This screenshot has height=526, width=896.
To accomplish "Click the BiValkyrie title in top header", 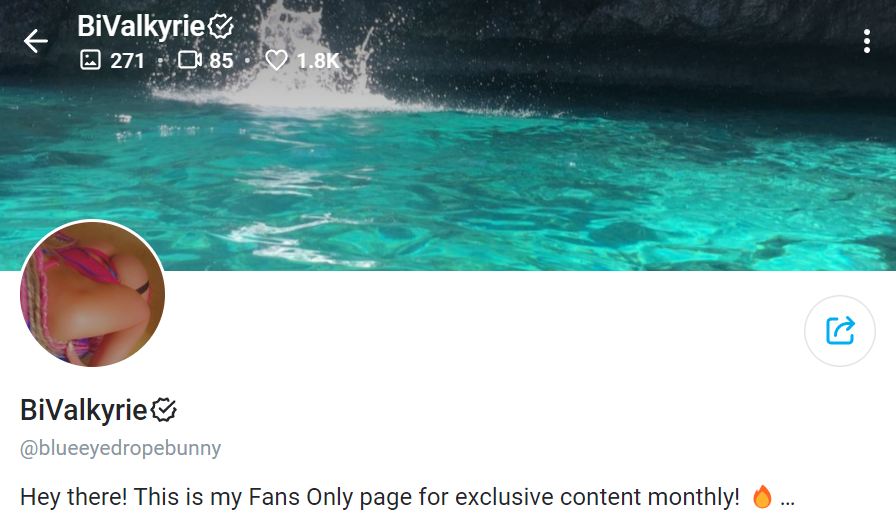I will coord(141,26).
